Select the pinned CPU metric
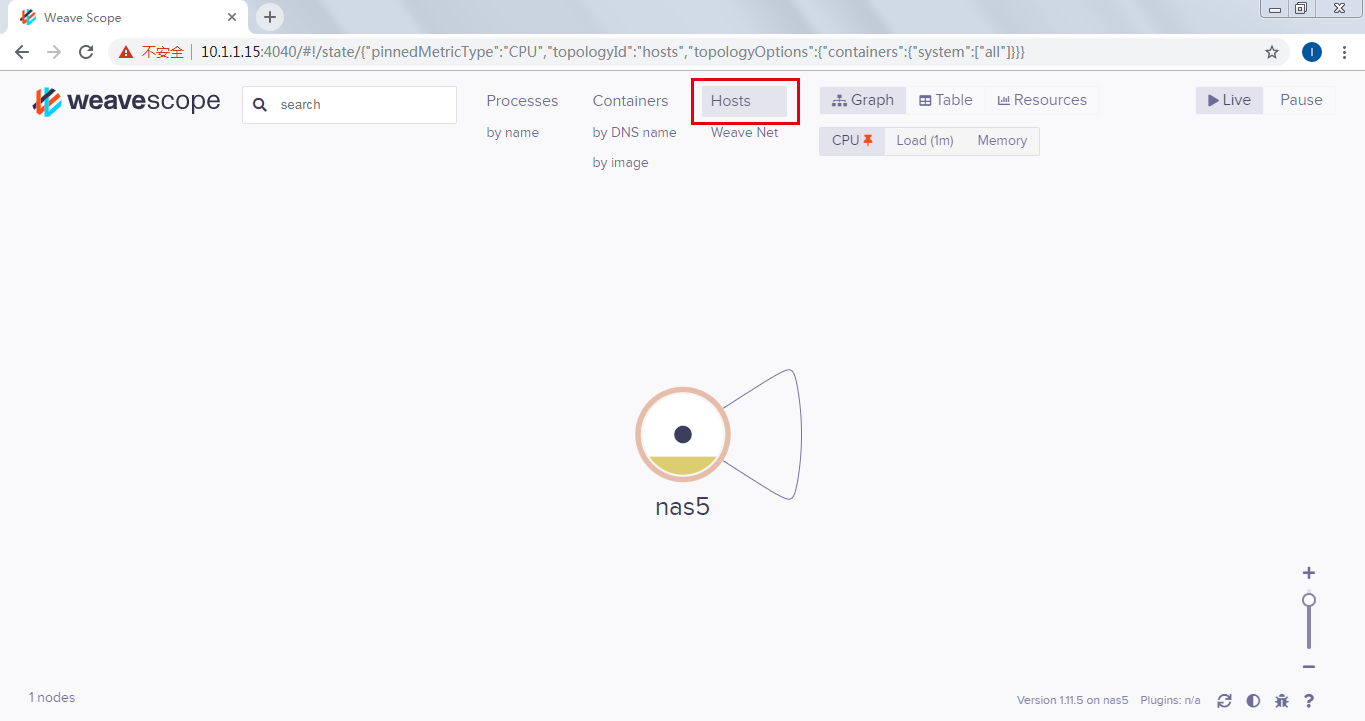 852,141
